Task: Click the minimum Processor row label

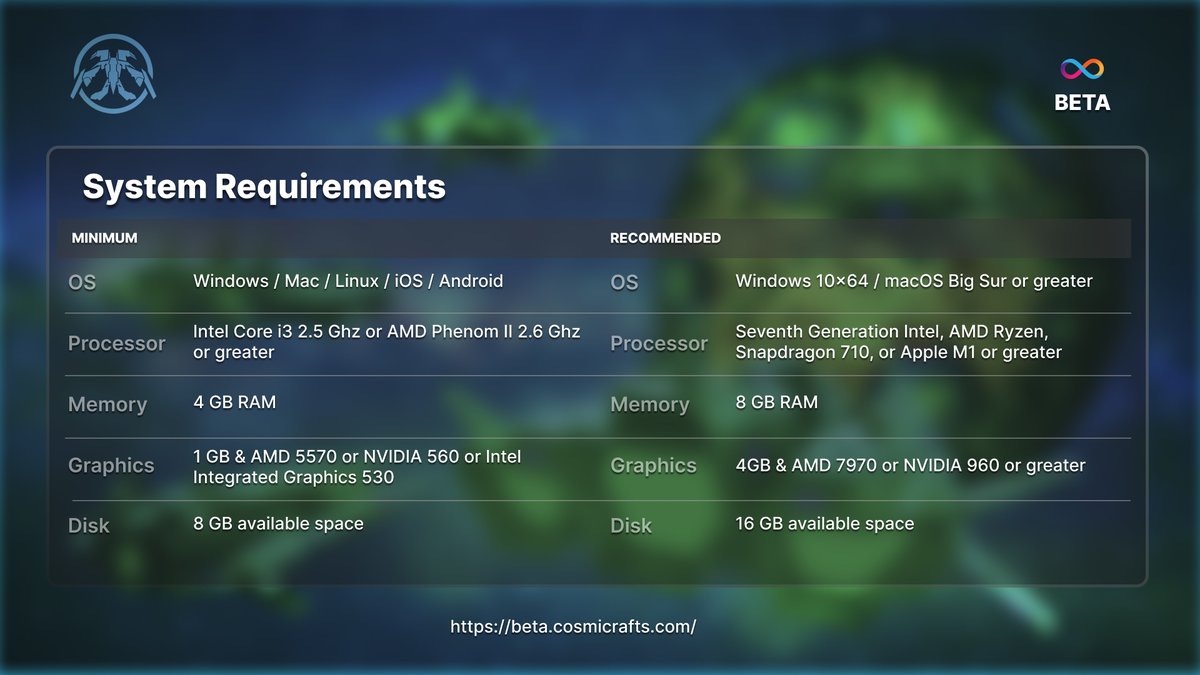Action: point(116,343)
